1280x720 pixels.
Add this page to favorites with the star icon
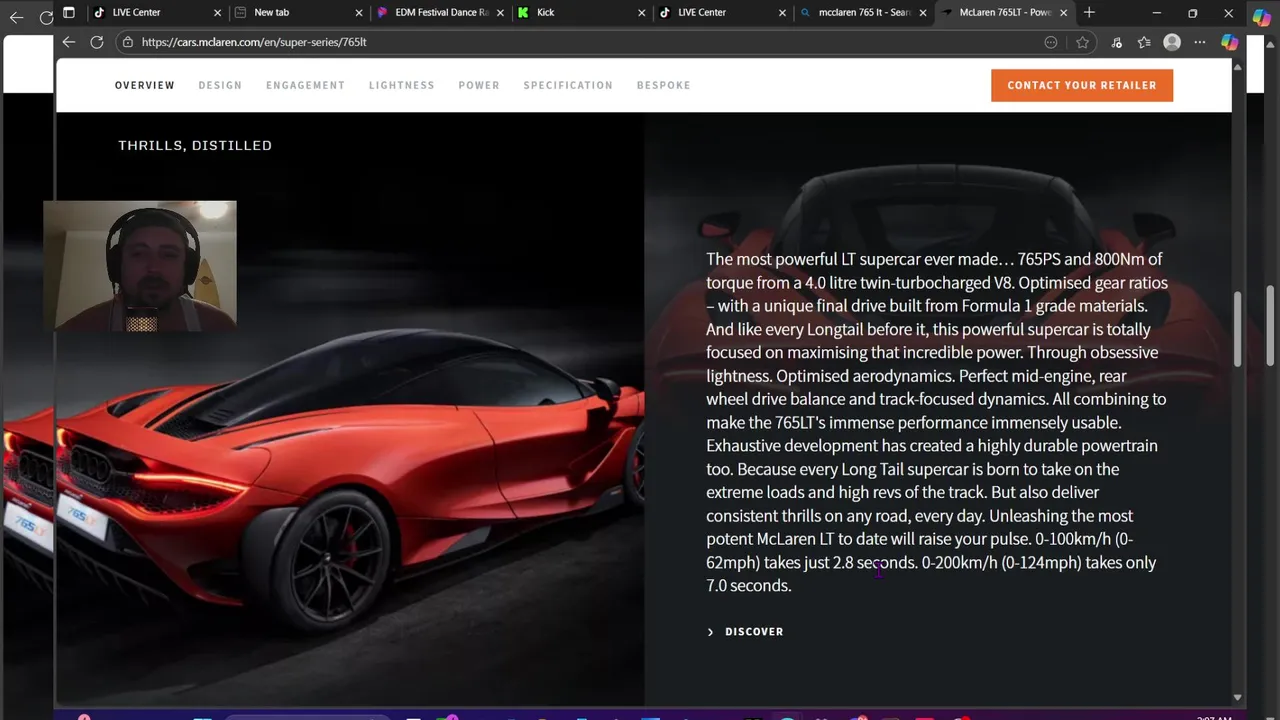pos(1082,42)
